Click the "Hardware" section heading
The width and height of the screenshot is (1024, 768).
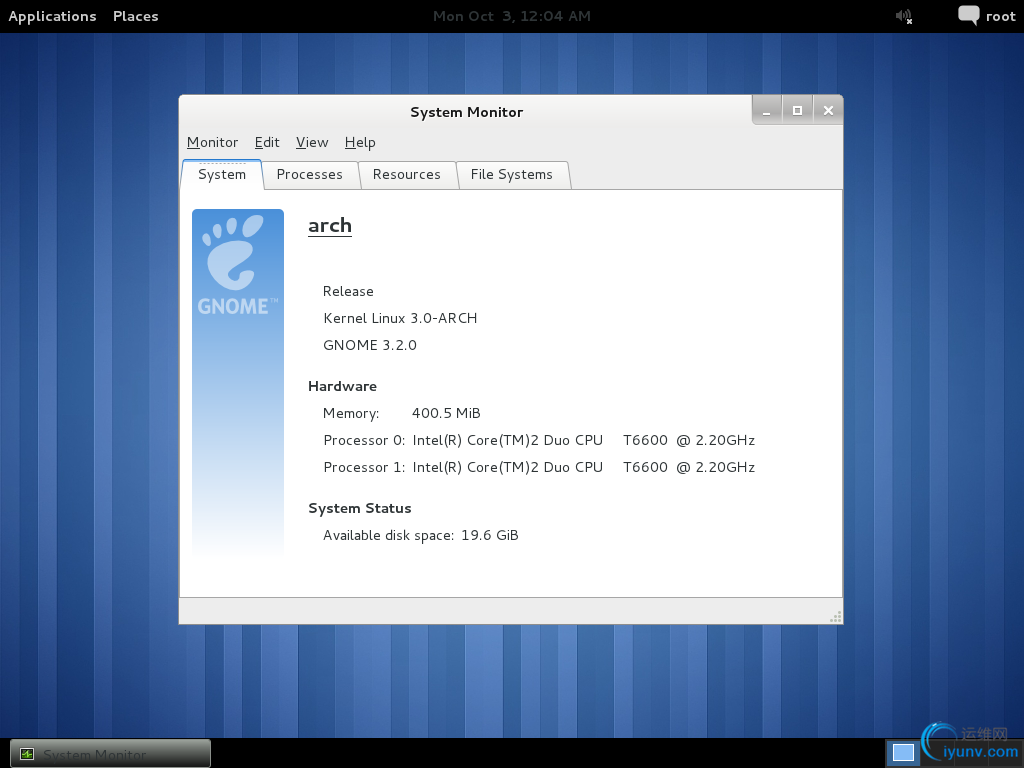(x=342, y=386)
